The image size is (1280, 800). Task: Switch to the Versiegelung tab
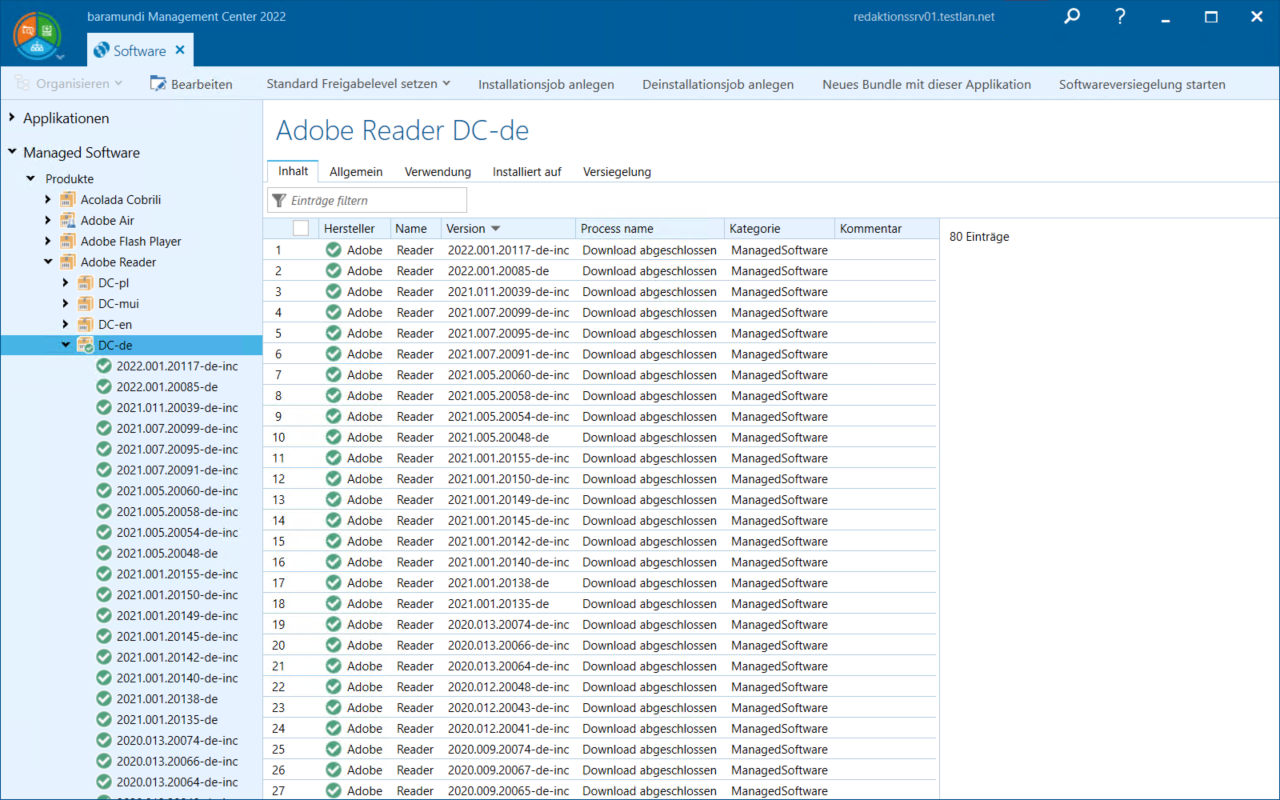pyautogui.click(x=616, y=172)
